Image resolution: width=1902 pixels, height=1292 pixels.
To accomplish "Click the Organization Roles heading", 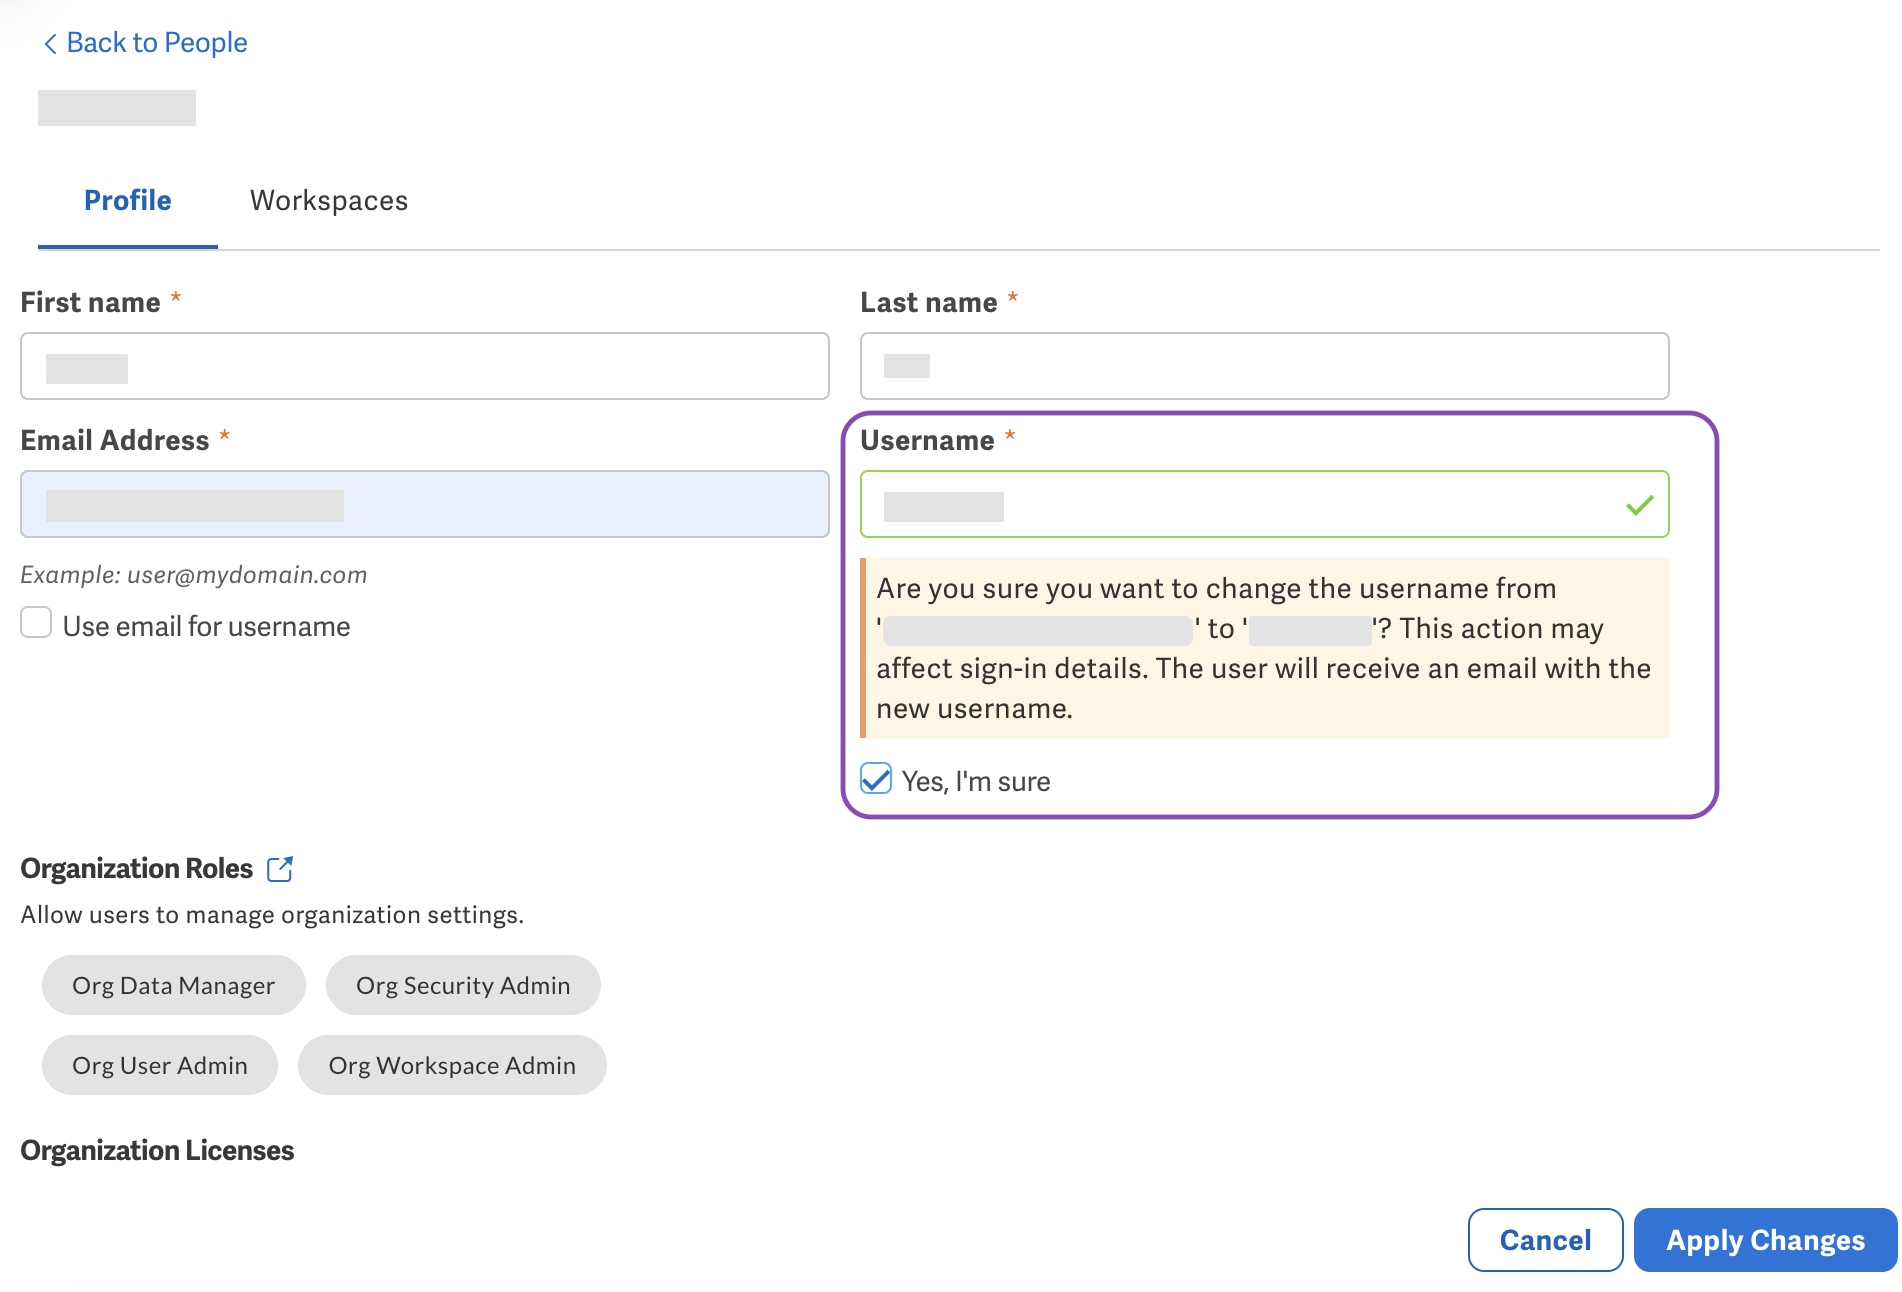I will coord(137,869).
